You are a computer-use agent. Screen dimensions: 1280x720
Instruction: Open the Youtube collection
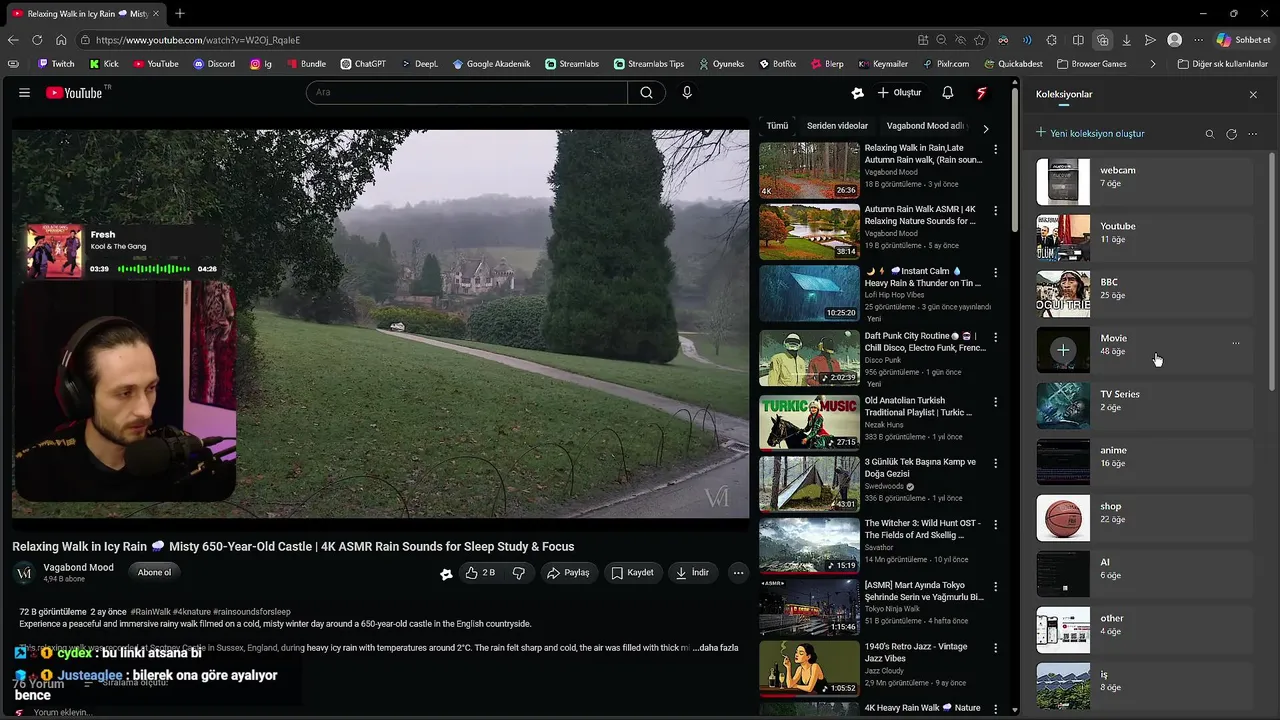tap(1144, 238)
